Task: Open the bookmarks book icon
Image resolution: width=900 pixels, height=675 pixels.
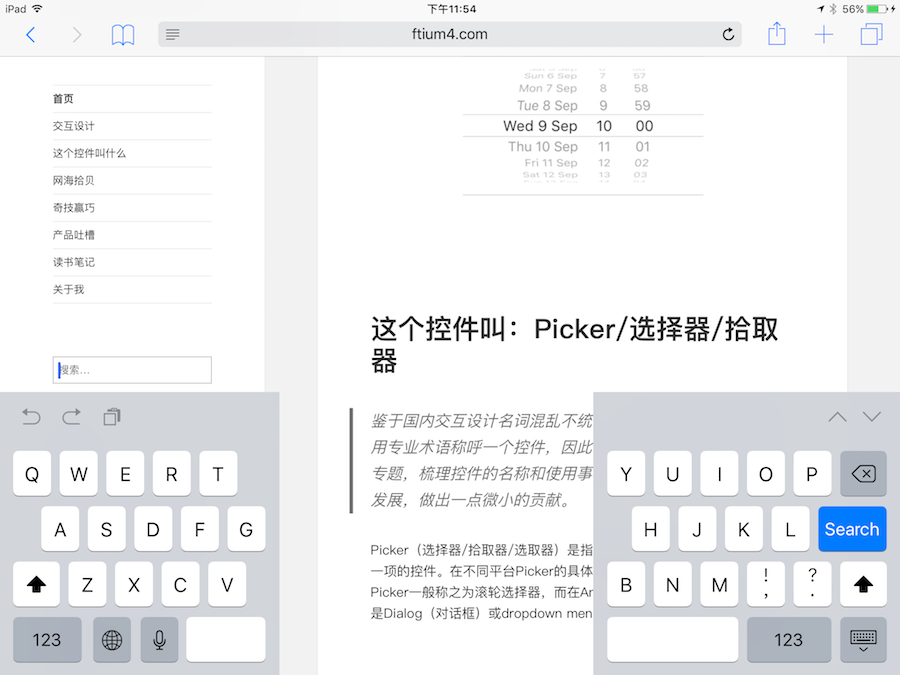Action: (x=123, y=35)
